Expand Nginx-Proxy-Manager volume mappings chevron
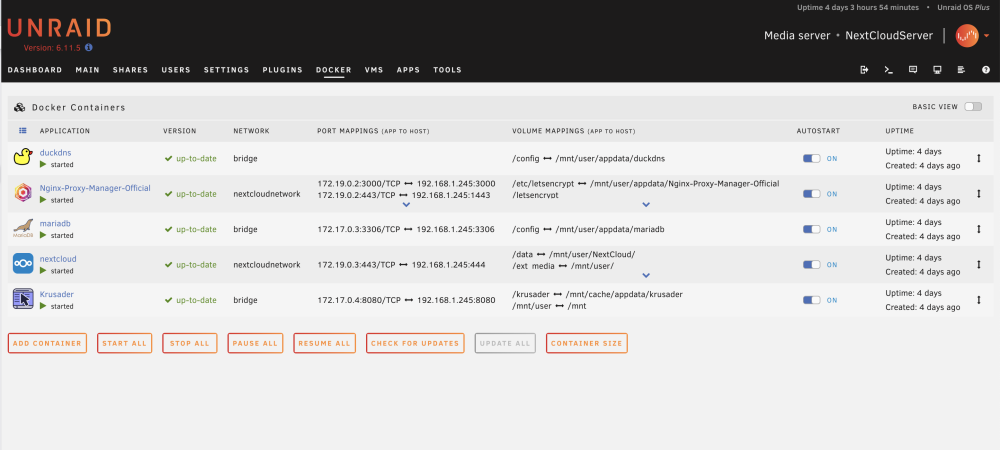 click(646, 205)
